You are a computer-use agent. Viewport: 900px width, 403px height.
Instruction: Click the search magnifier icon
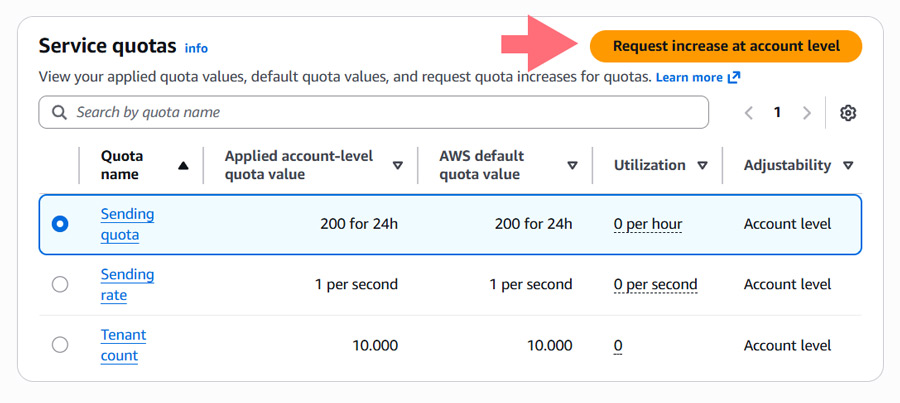pos(59,113)
